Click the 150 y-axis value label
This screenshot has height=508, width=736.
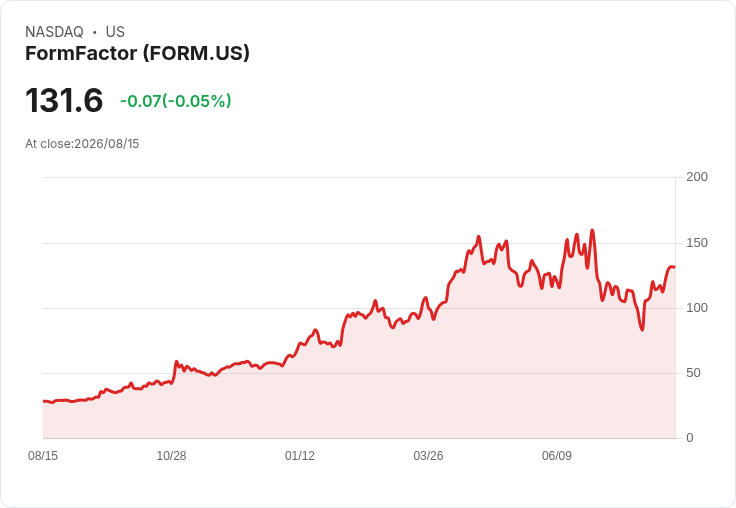[697, 243]
